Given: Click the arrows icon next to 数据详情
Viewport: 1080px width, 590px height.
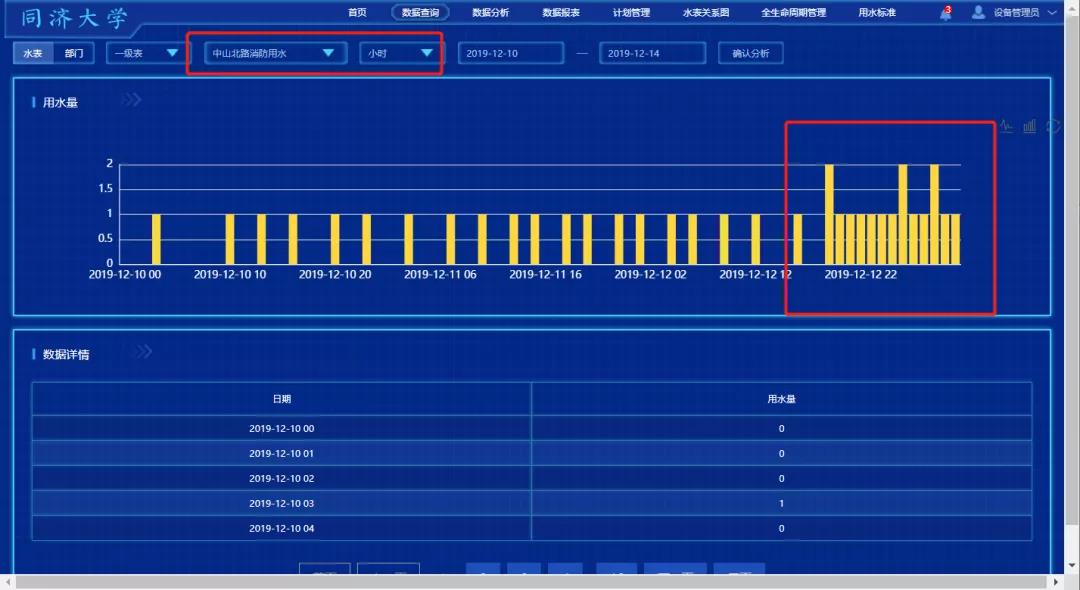Looking at the screenshot, I should tap(143, 352).
